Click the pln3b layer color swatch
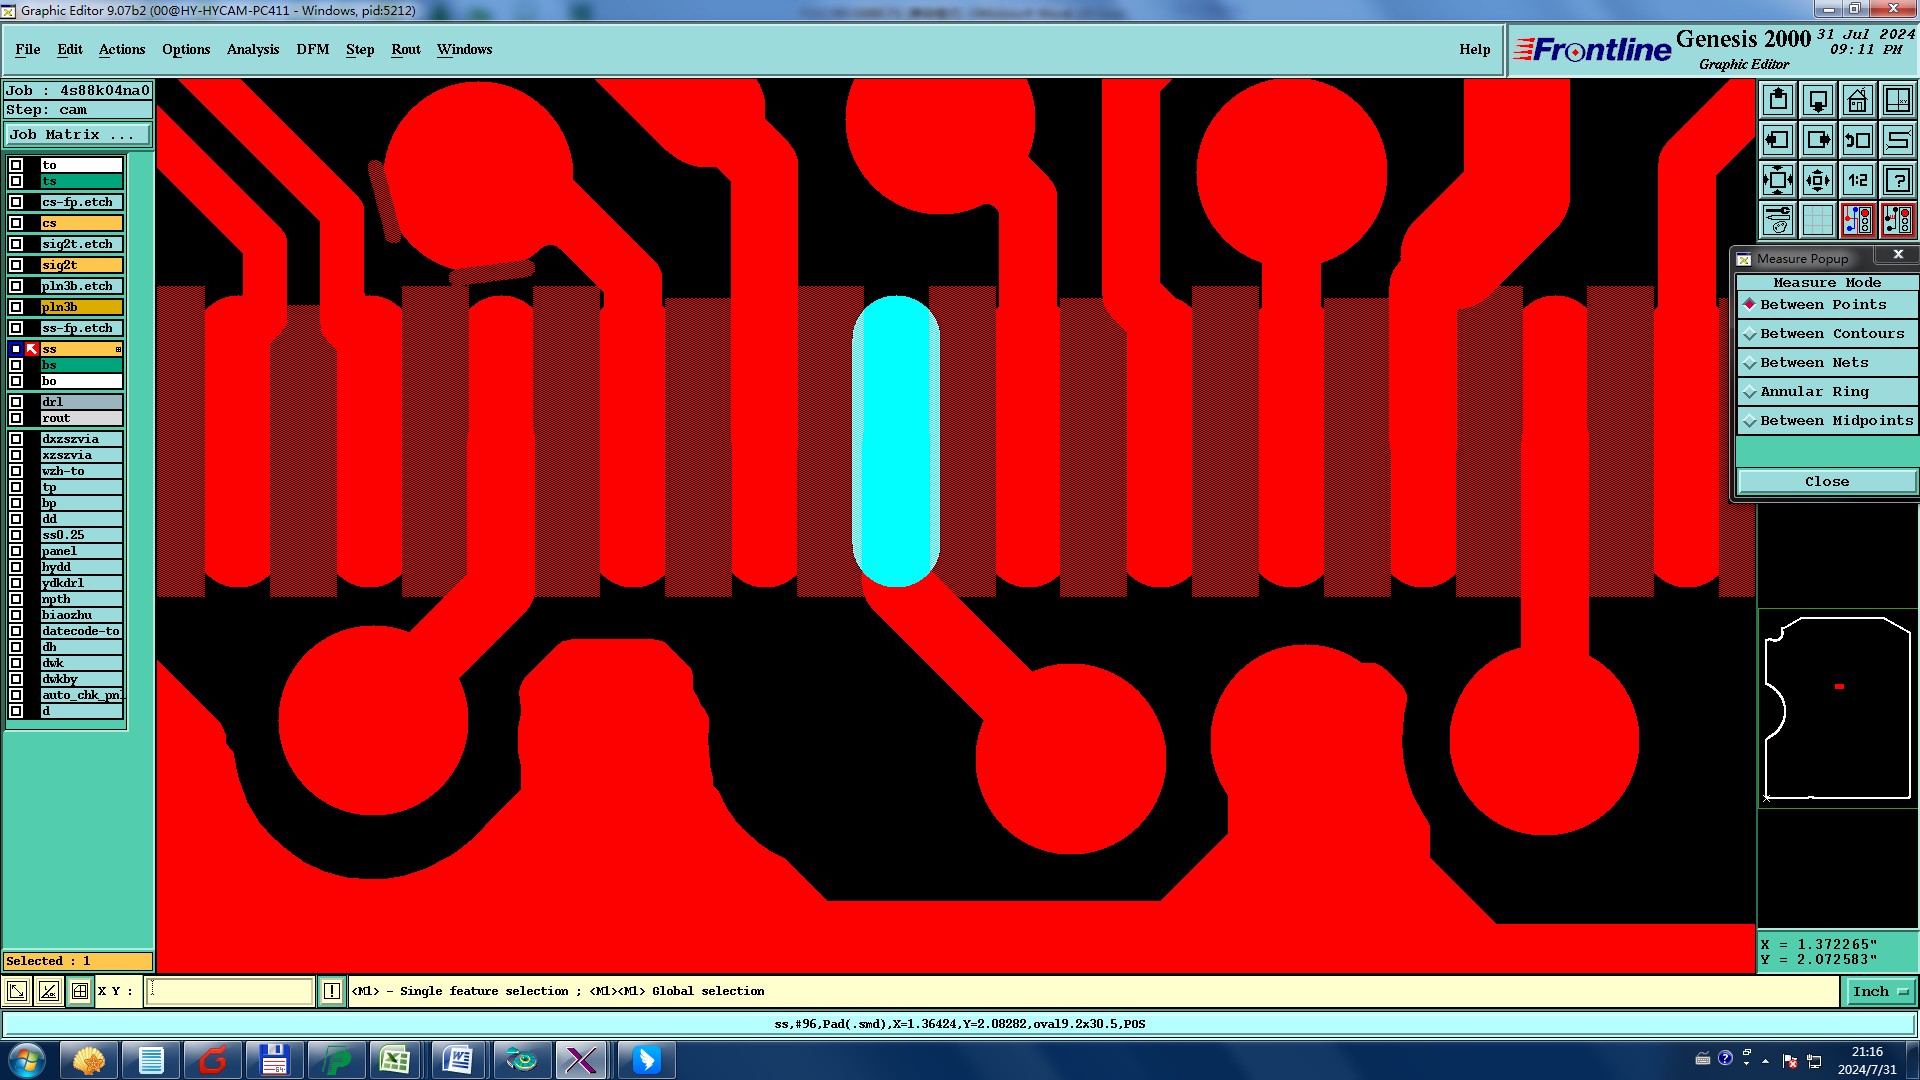 click(x=81, y=307)
